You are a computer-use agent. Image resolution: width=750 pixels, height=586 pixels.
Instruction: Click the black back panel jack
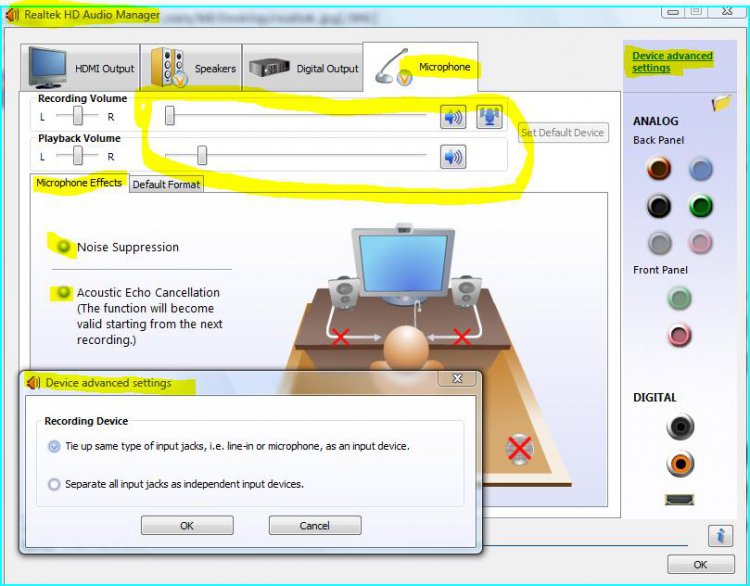pos(659,206)
